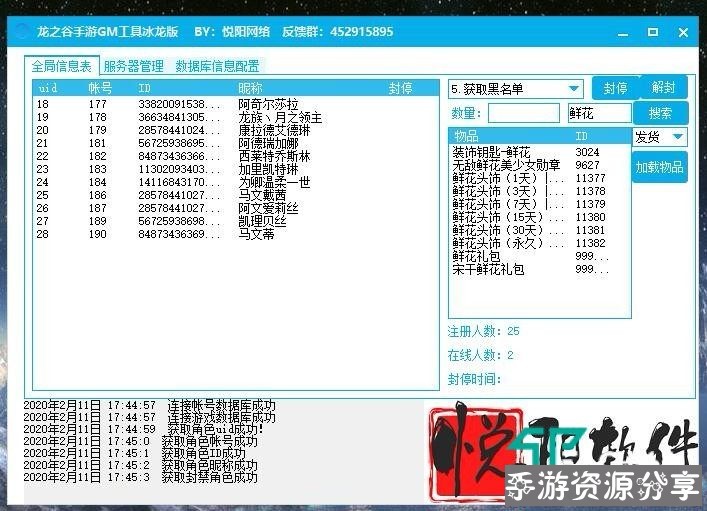Viewport: 707px width, 511px height.
Task: Click the search box containing 鲜花
Action: [x=598, y=113]
